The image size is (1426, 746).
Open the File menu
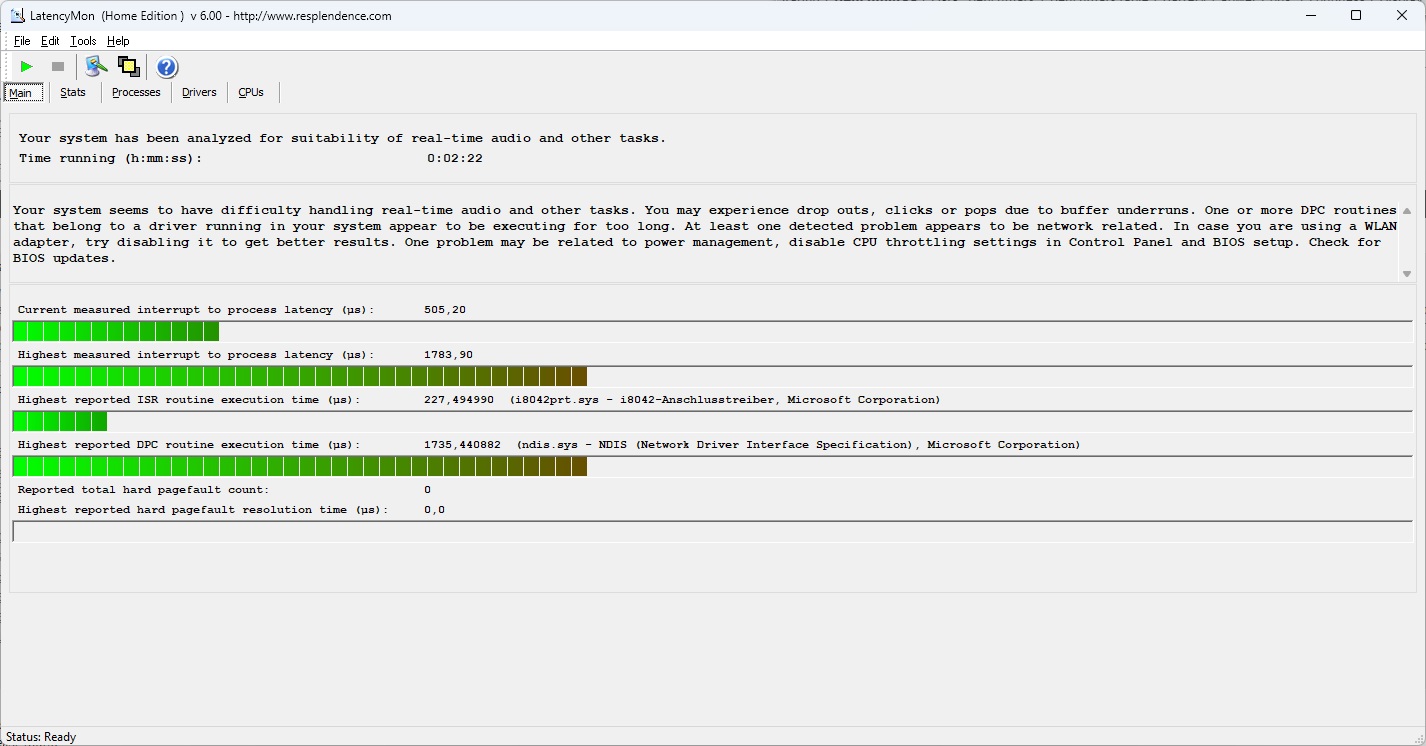22,41
